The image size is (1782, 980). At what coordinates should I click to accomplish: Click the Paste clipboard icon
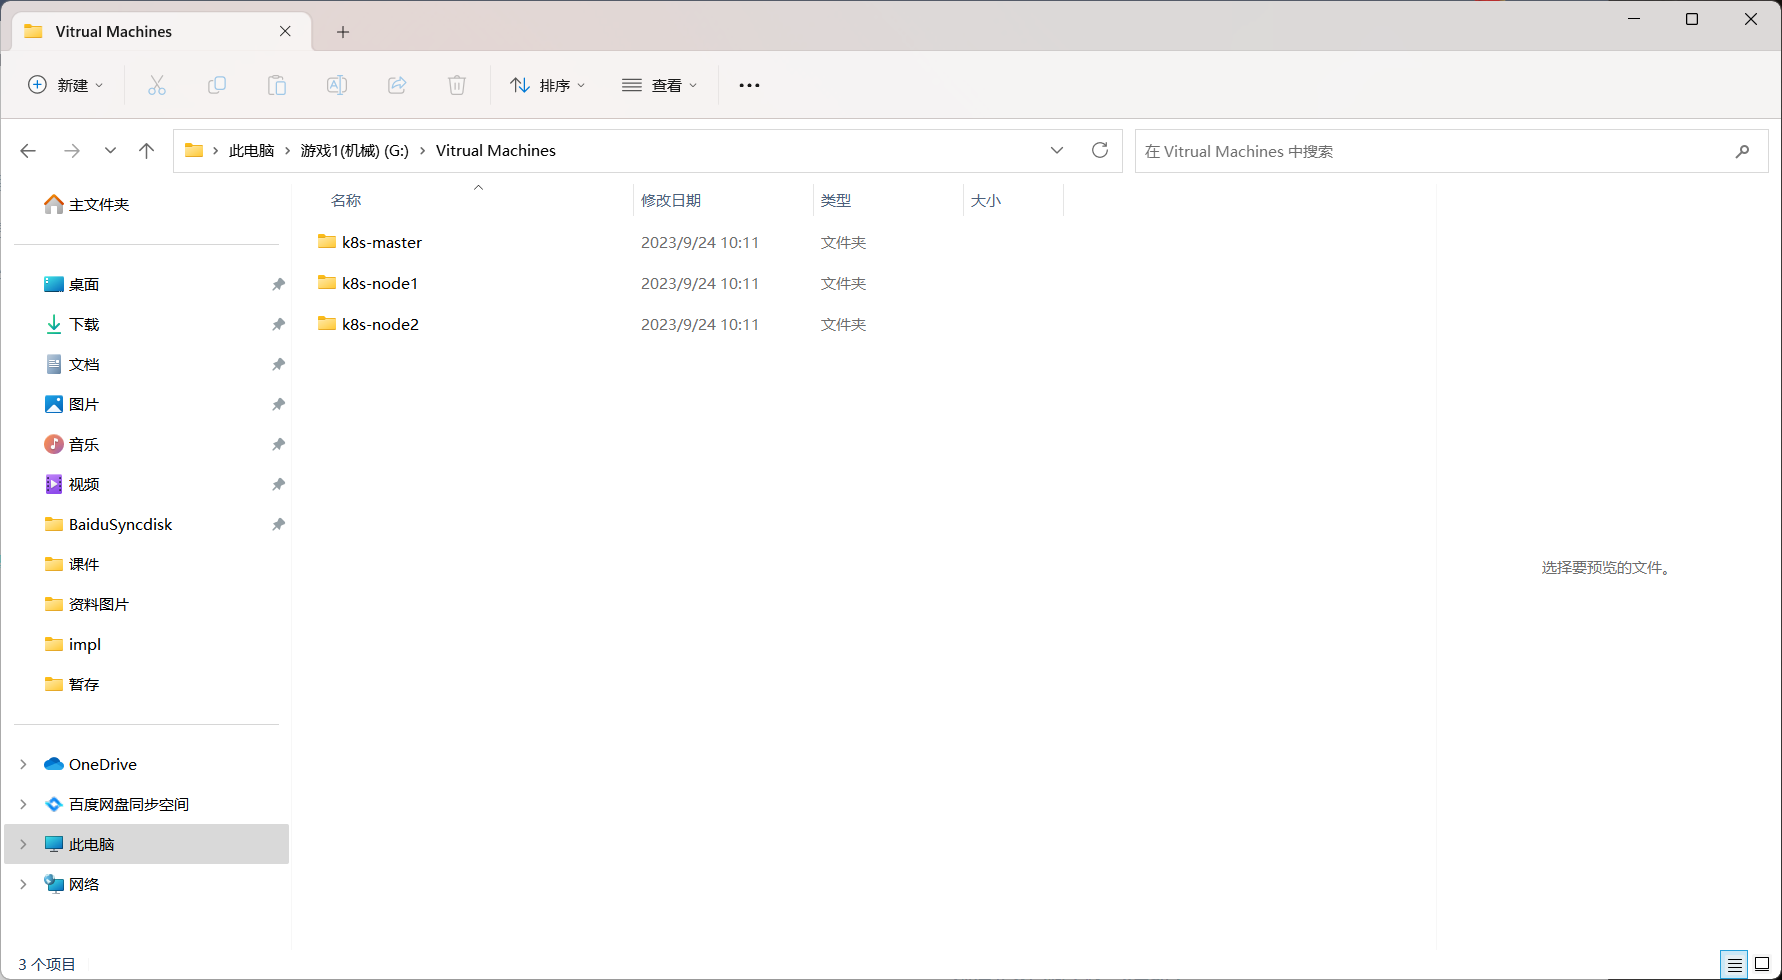tap(277, 85)
